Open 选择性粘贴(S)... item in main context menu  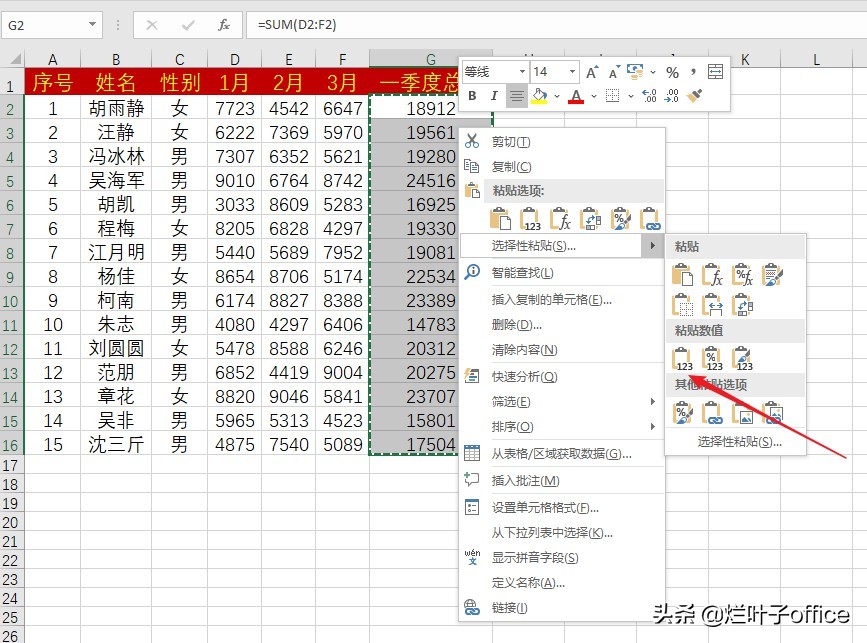coord(562,245)
